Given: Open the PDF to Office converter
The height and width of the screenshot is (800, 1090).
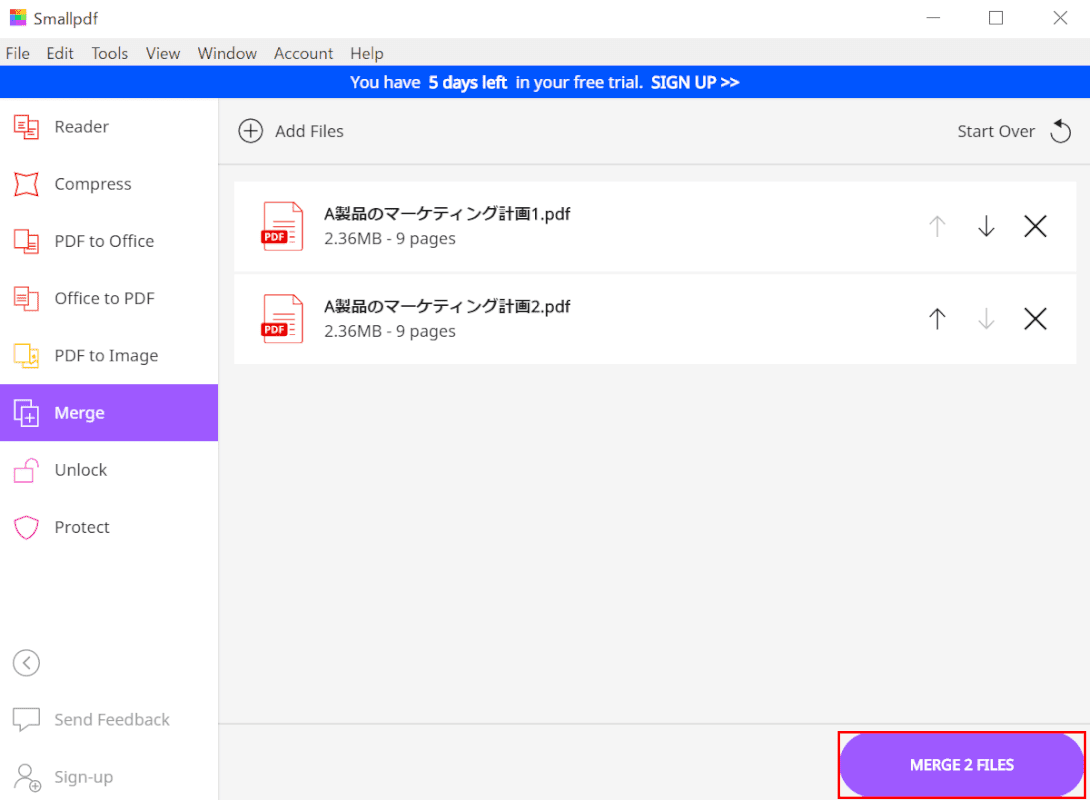Looking at the screenshot, I should (108, 241).
